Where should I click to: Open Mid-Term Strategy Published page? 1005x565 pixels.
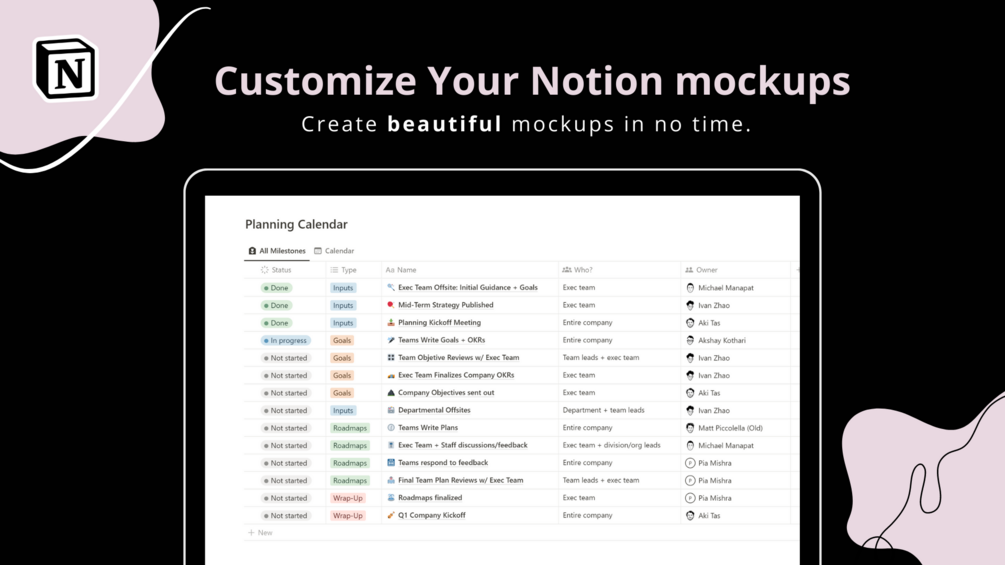coord(445,305)
